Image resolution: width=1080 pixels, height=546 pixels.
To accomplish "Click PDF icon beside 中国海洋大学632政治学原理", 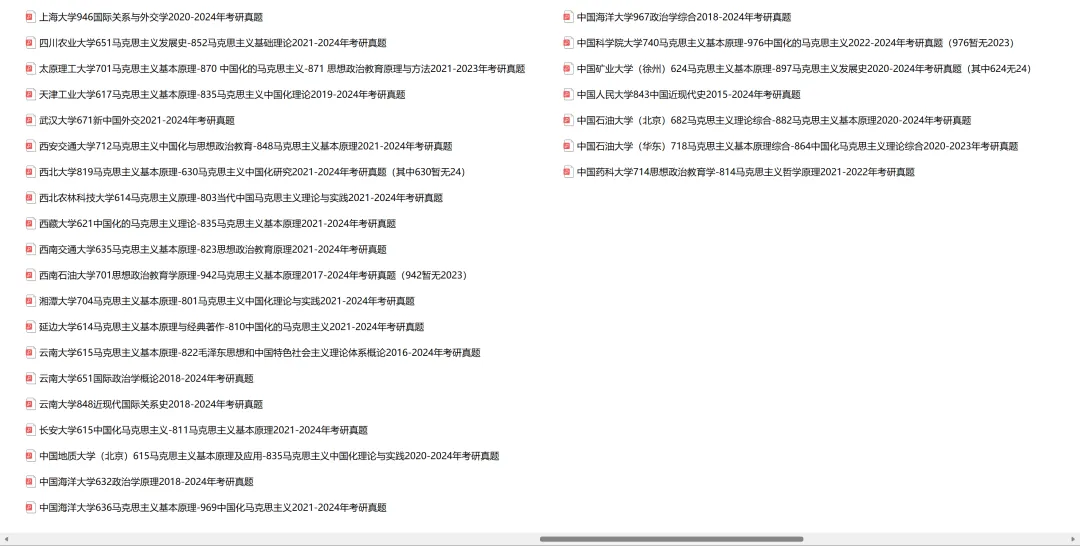I will (x=30, y=481).
